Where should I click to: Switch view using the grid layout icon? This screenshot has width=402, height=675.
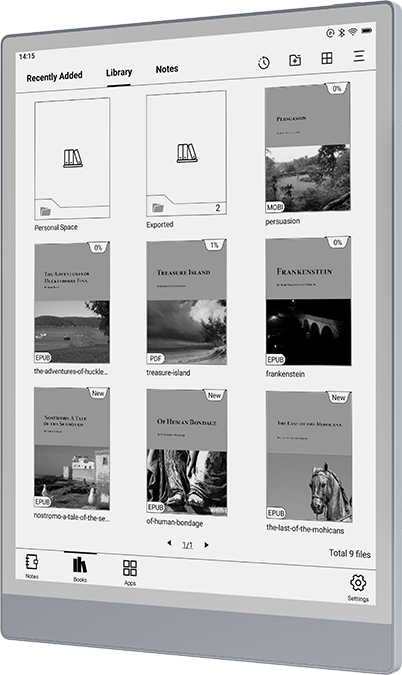pos(327,58)
